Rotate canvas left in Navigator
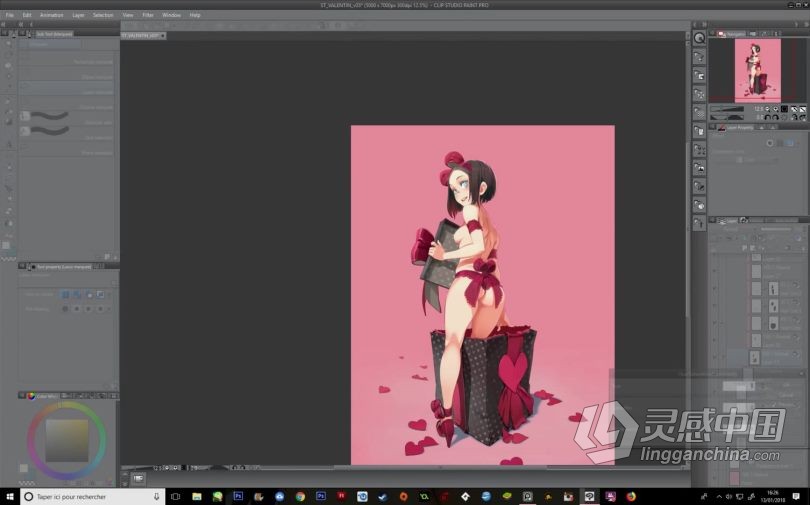Viewport: 810px width, 505px height. pyautogui.click(x=768, y=117)
